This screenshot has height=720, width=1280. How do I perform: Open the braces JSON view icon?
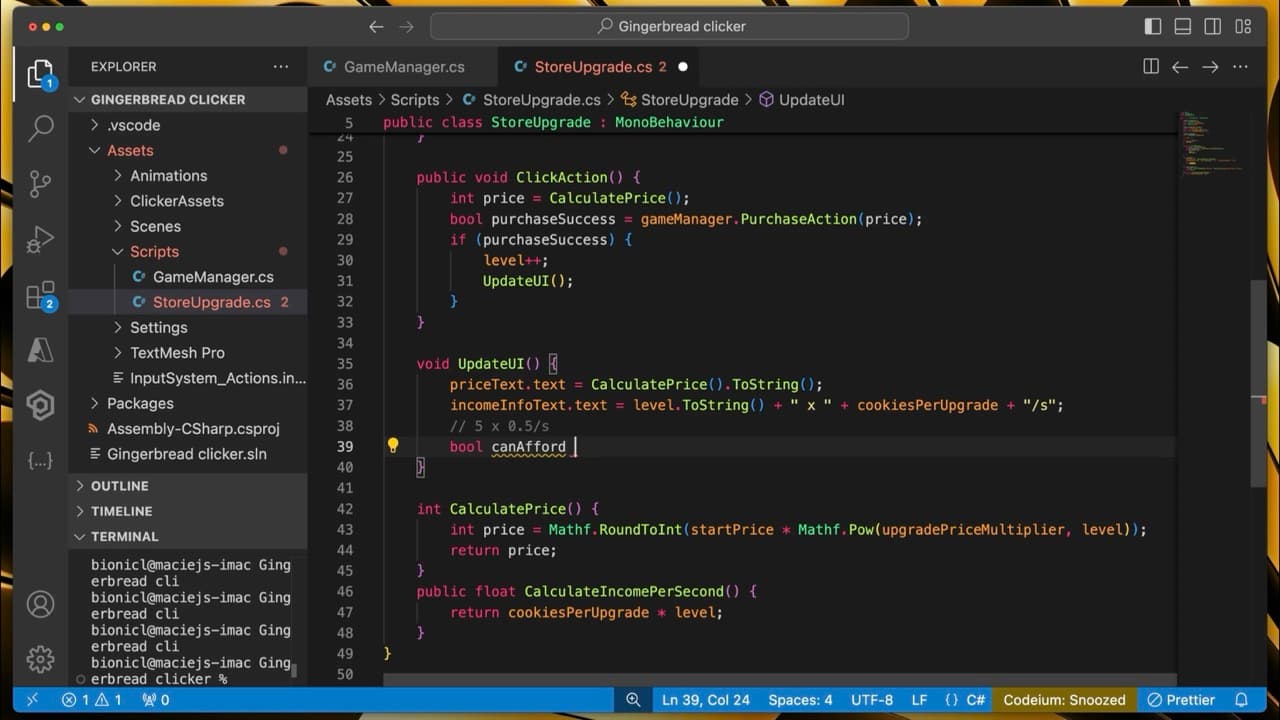pos(40,460)
